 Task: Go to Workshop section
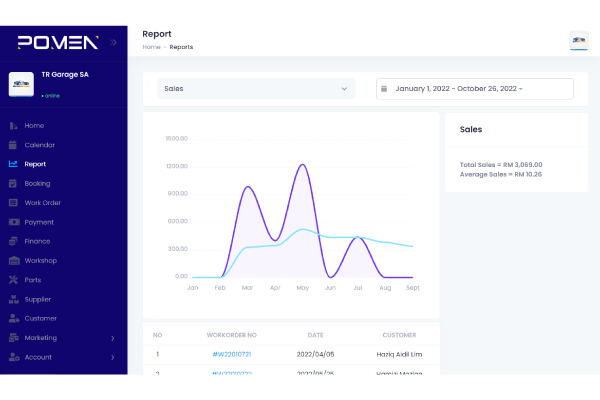(x=41, y=261)
